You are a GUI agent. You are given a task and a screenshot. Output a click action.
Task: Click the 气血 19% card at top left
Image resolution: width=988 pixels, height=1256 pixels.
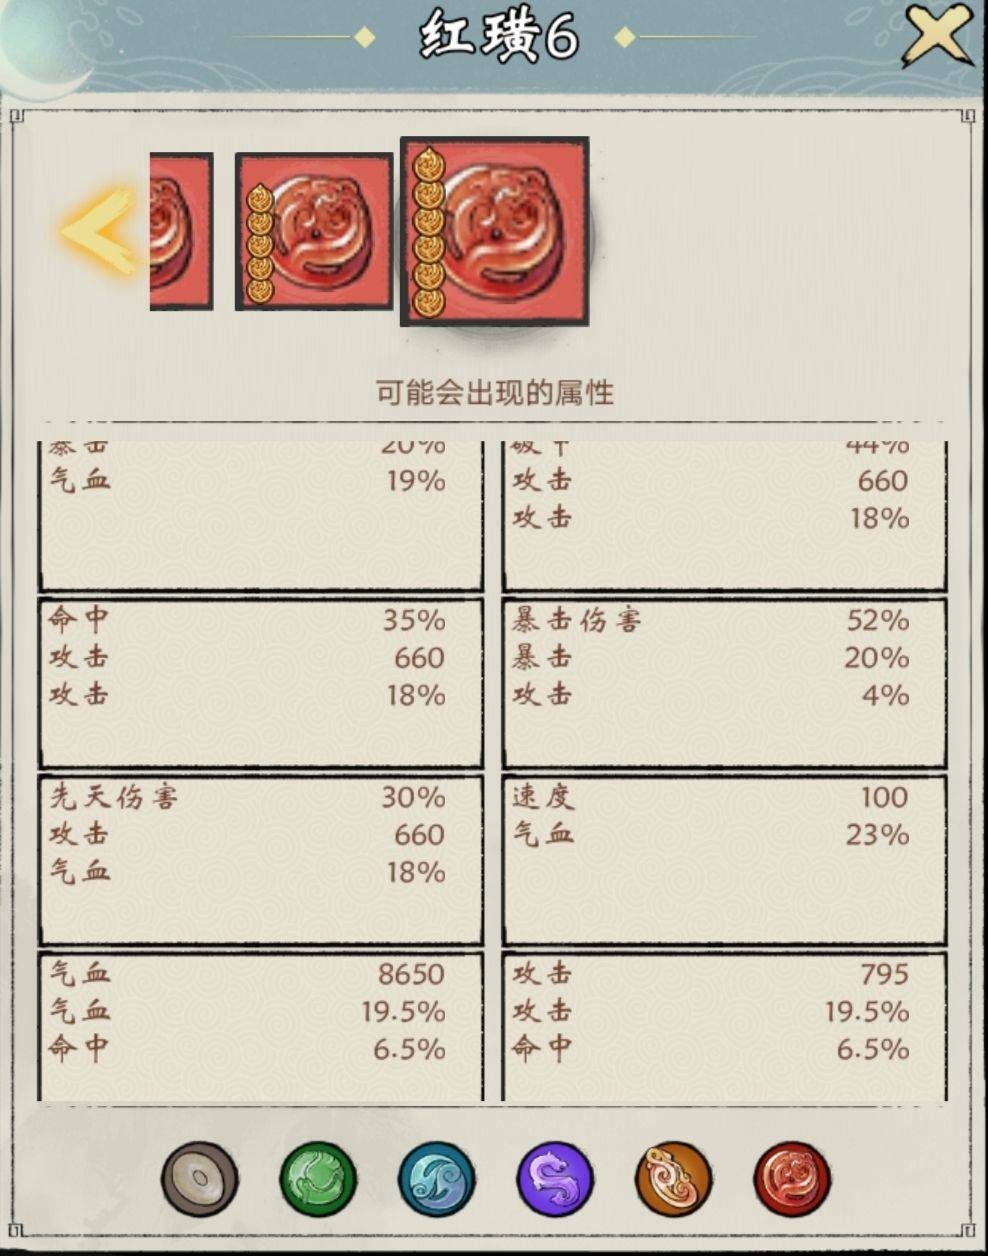click(x=260, y=516)
